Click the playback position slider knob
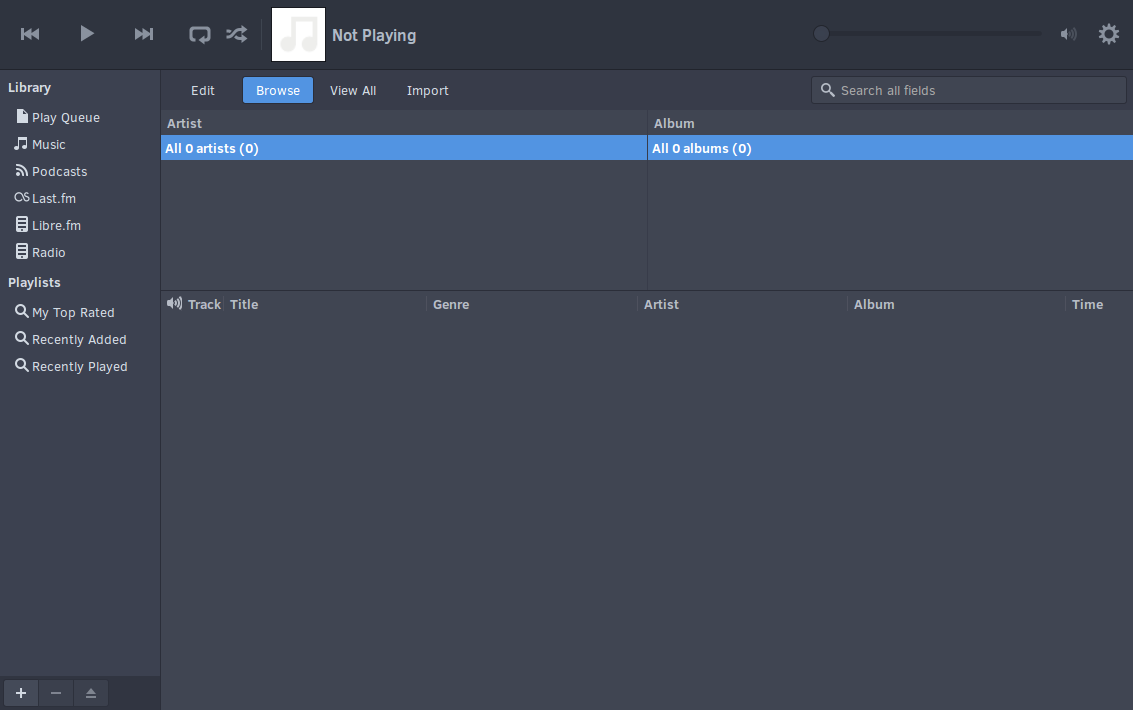 tap(821, 33)
